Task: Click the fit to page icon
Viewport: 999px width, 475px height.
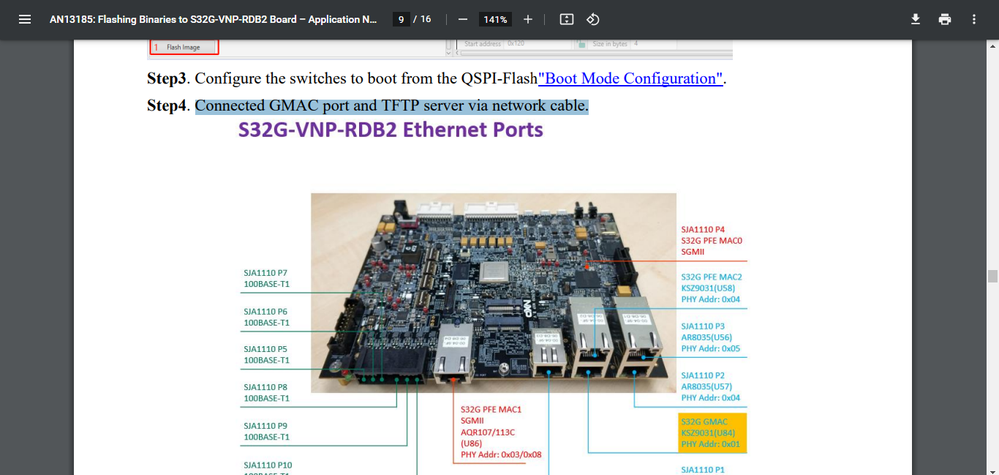Action: (566, 19)
